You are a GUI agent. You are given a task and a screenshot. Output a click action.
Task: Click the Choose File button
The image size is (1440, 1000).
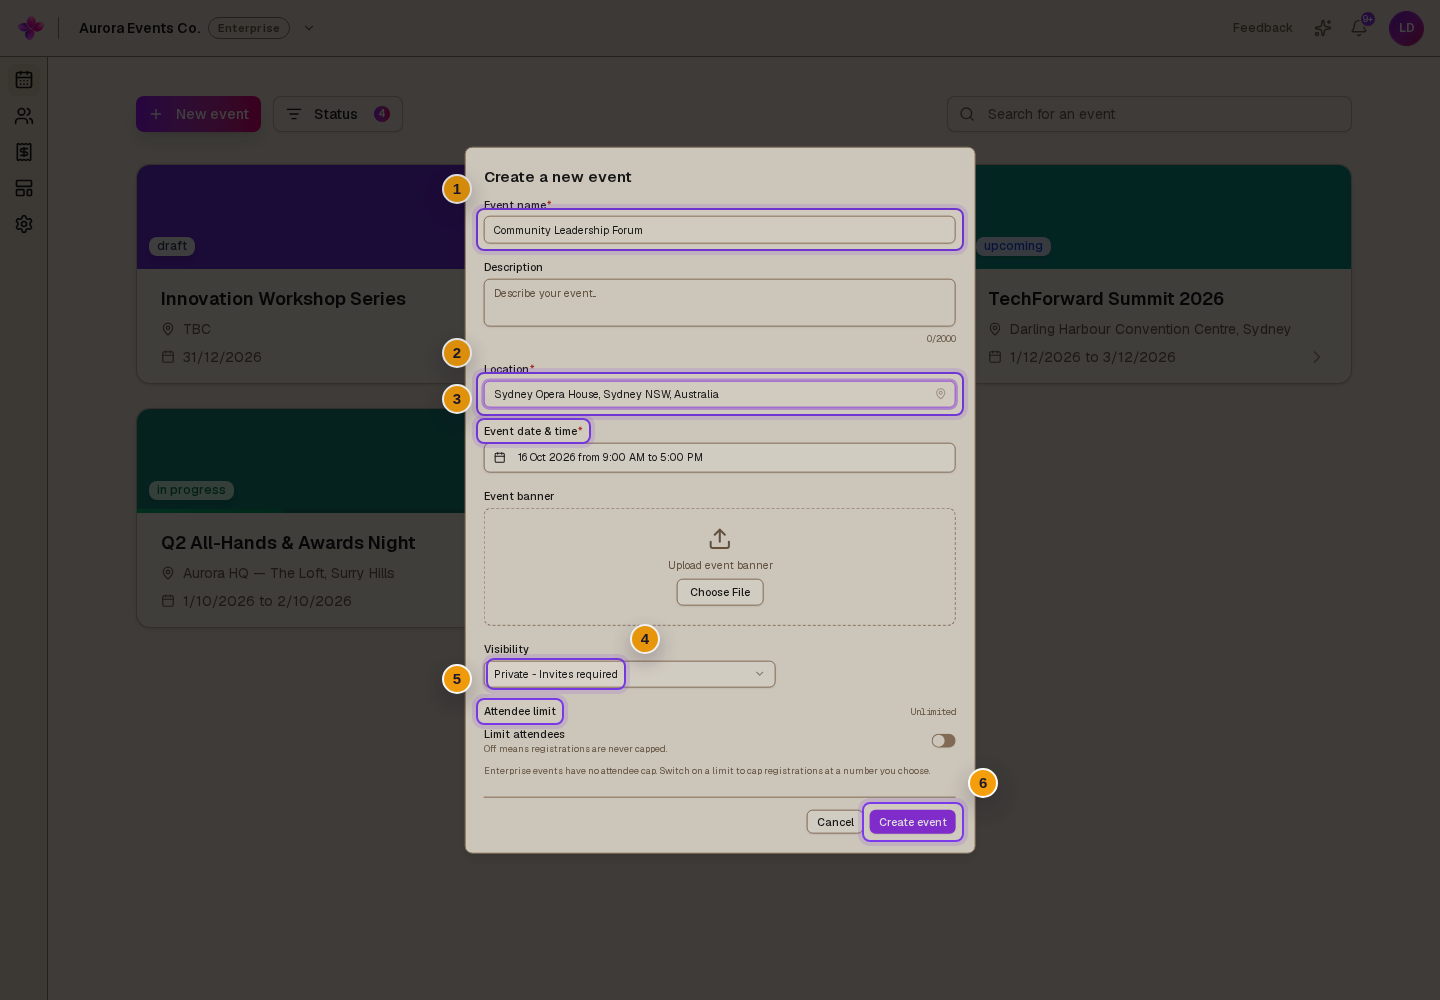click(720, 592)
